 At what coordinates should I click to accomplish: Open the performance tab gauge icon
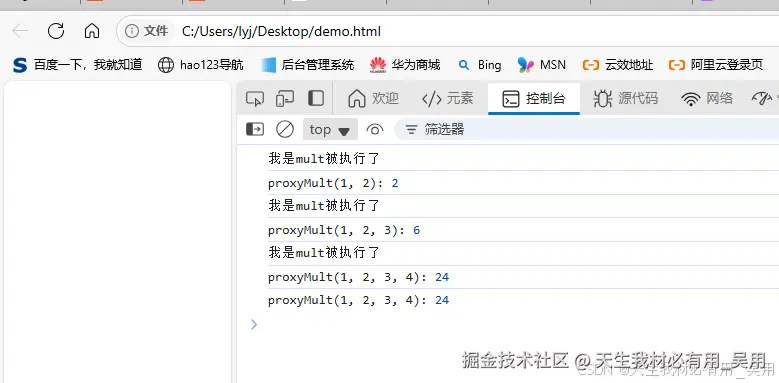pyautogui.click(x=762, y=98)
